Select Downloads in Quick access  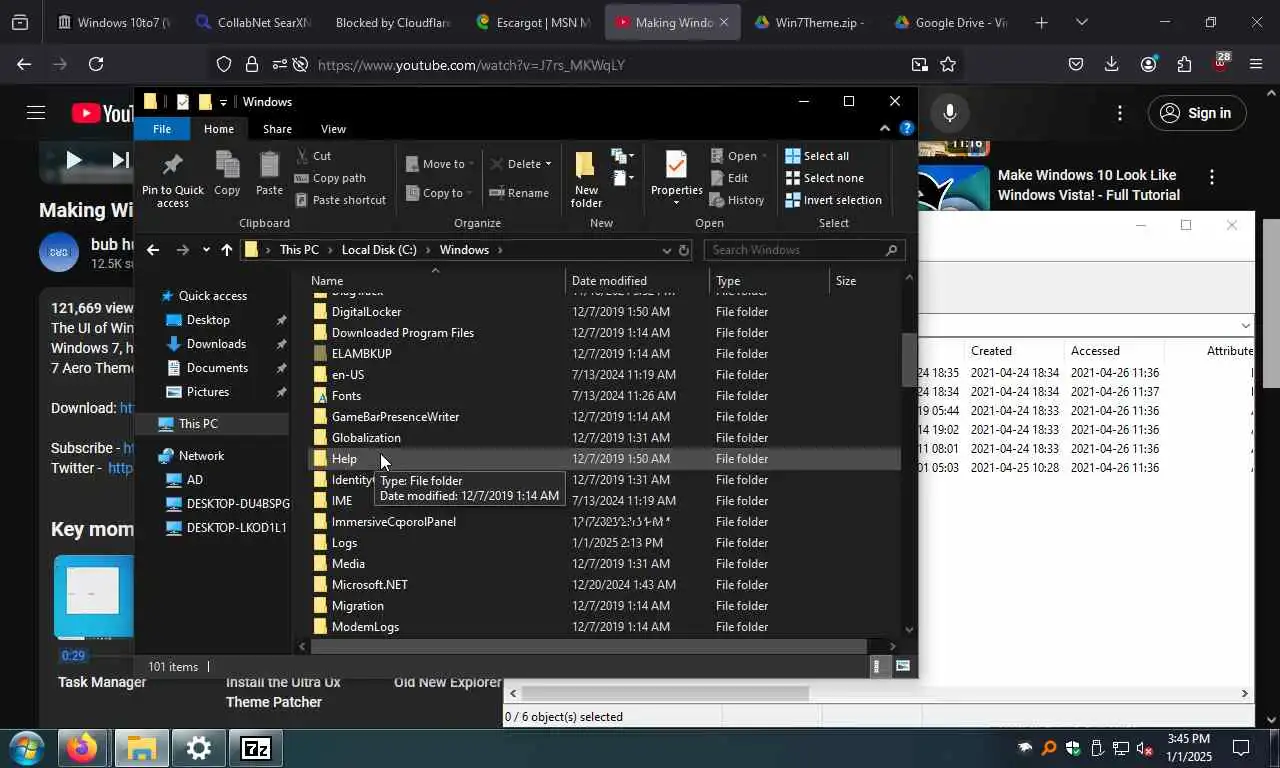click(216, 344)
